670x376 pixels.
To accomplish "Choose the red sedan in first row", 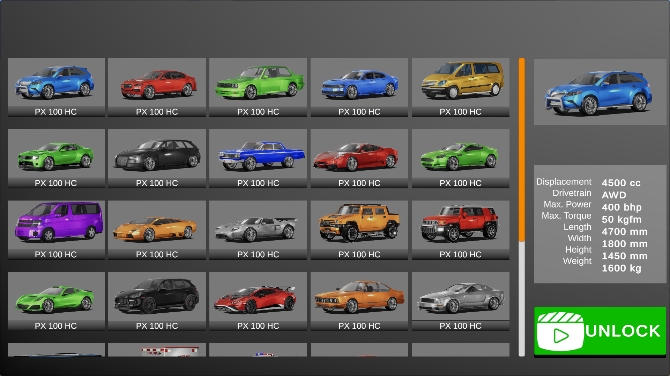I will pos(157,87).
